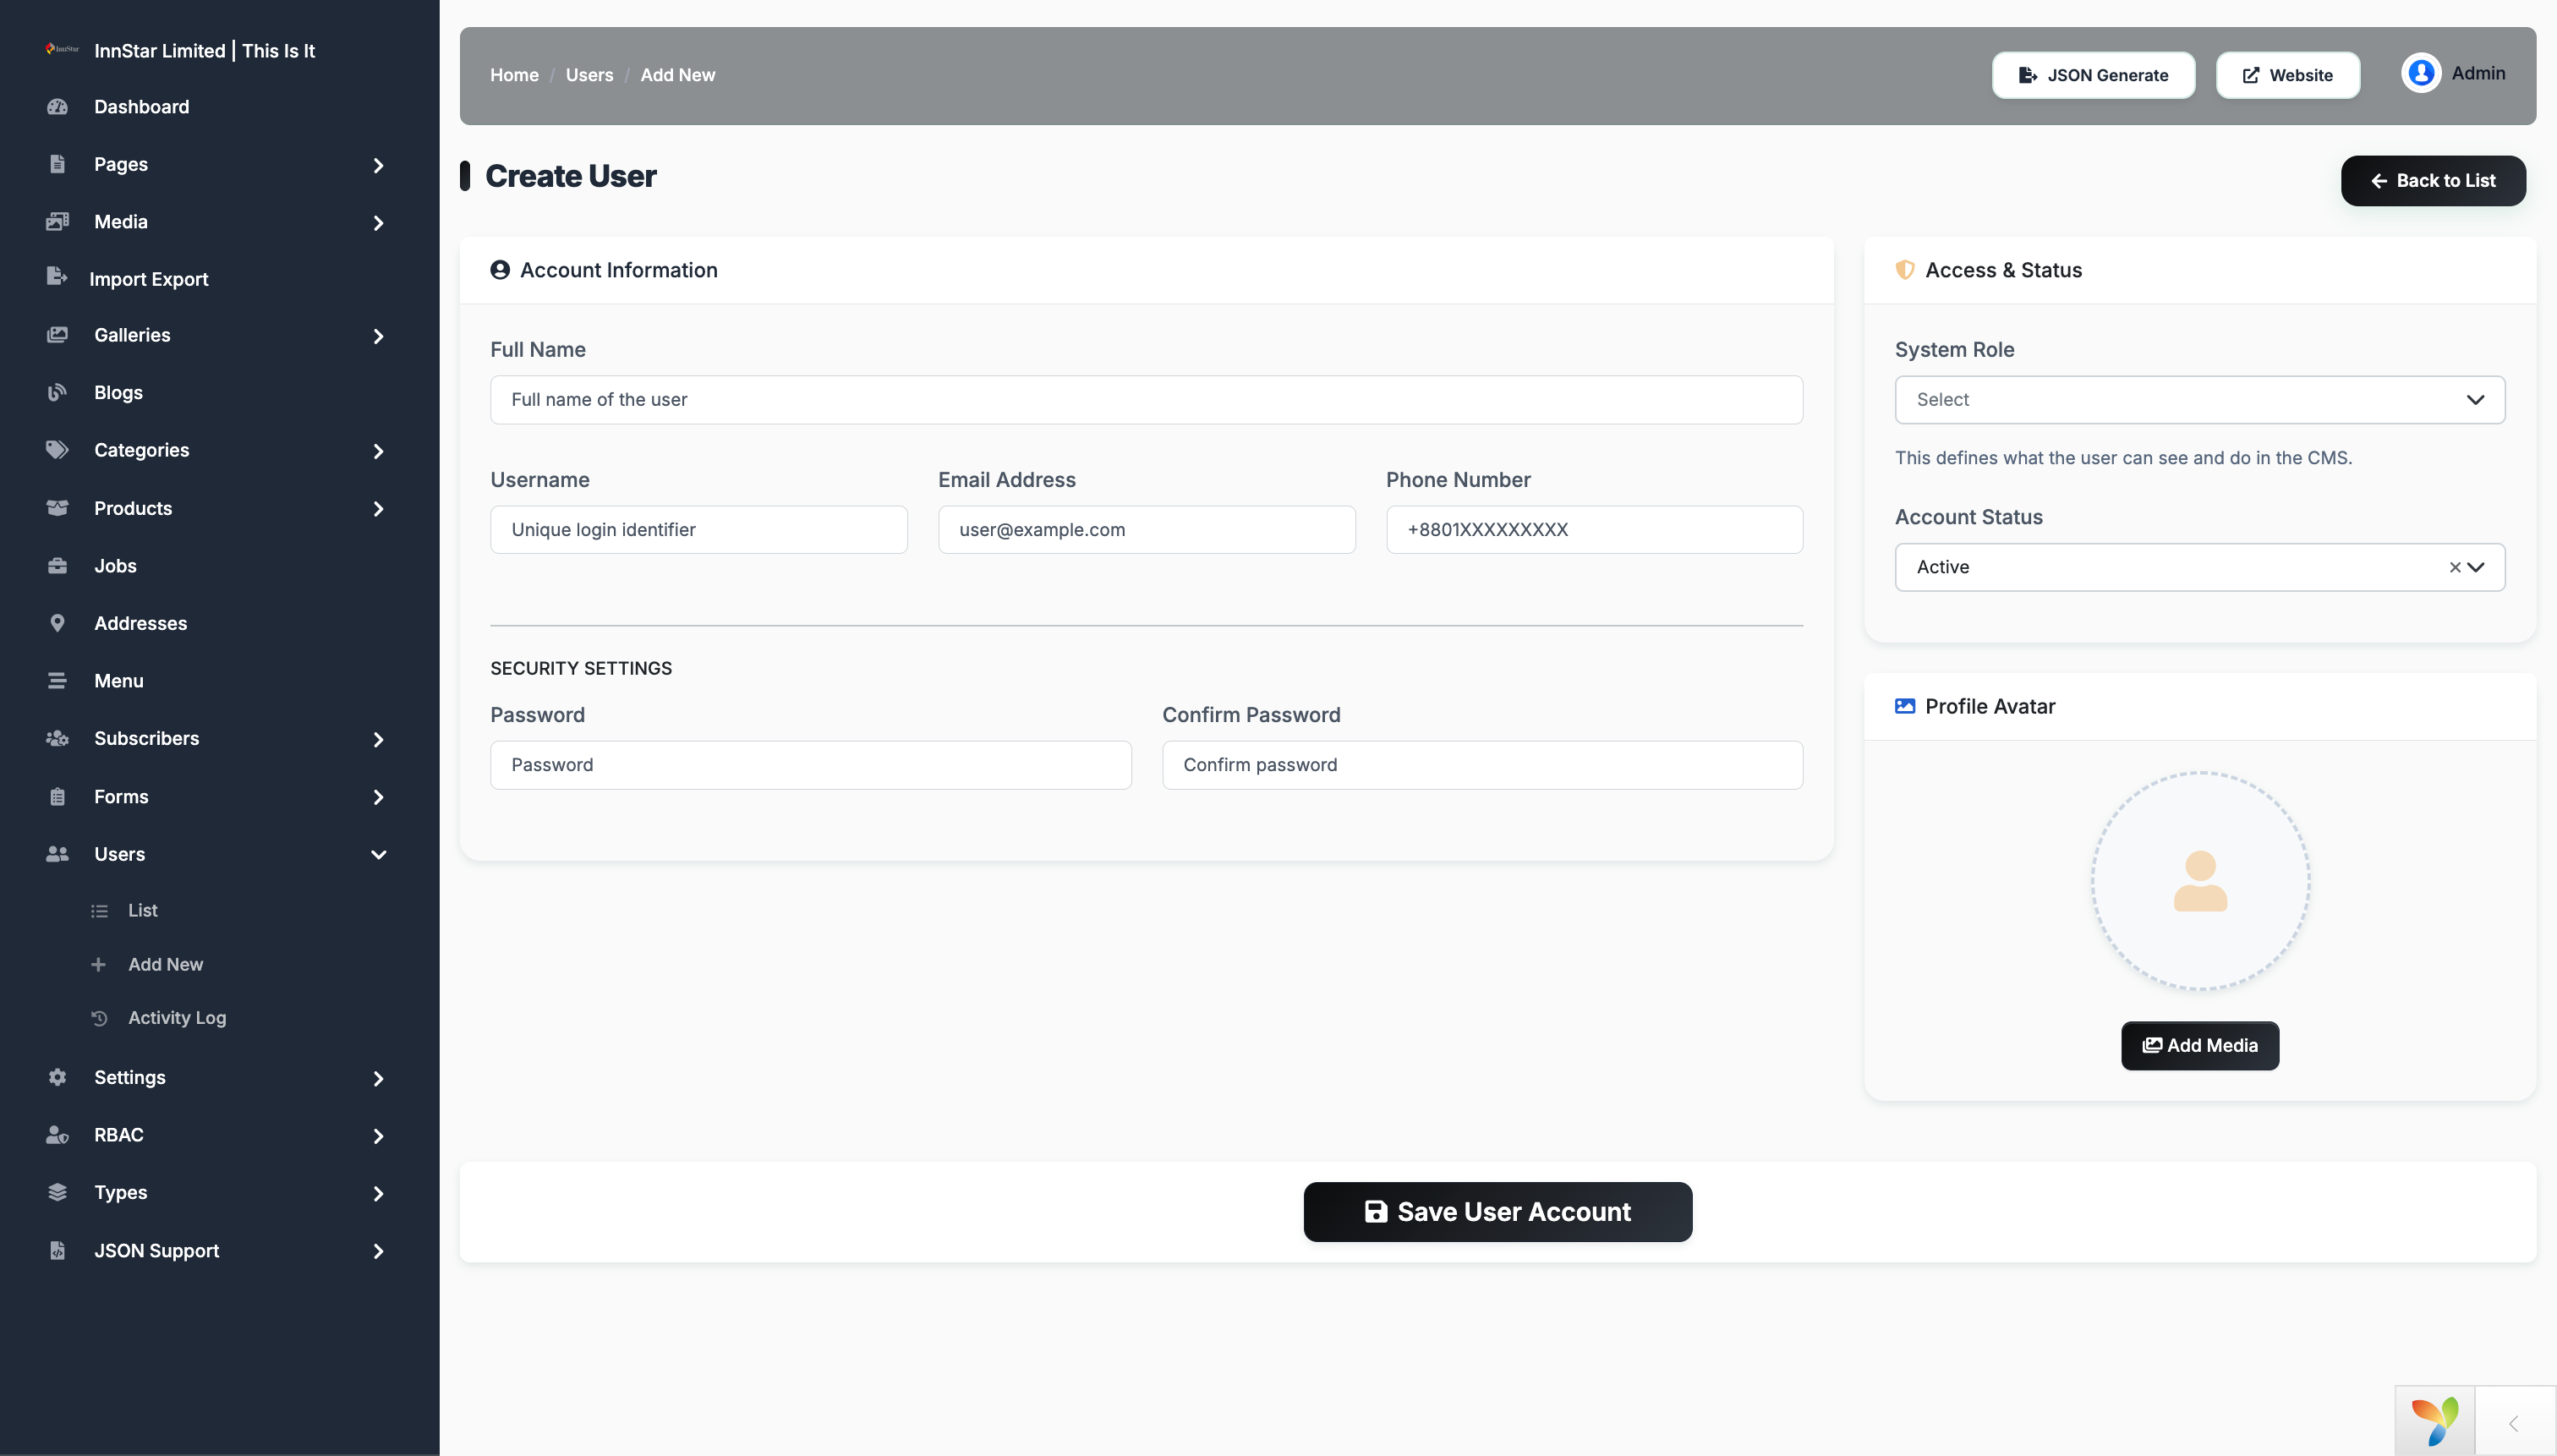
Task: Click the InnStar logo icon
Action: (61, 49)
